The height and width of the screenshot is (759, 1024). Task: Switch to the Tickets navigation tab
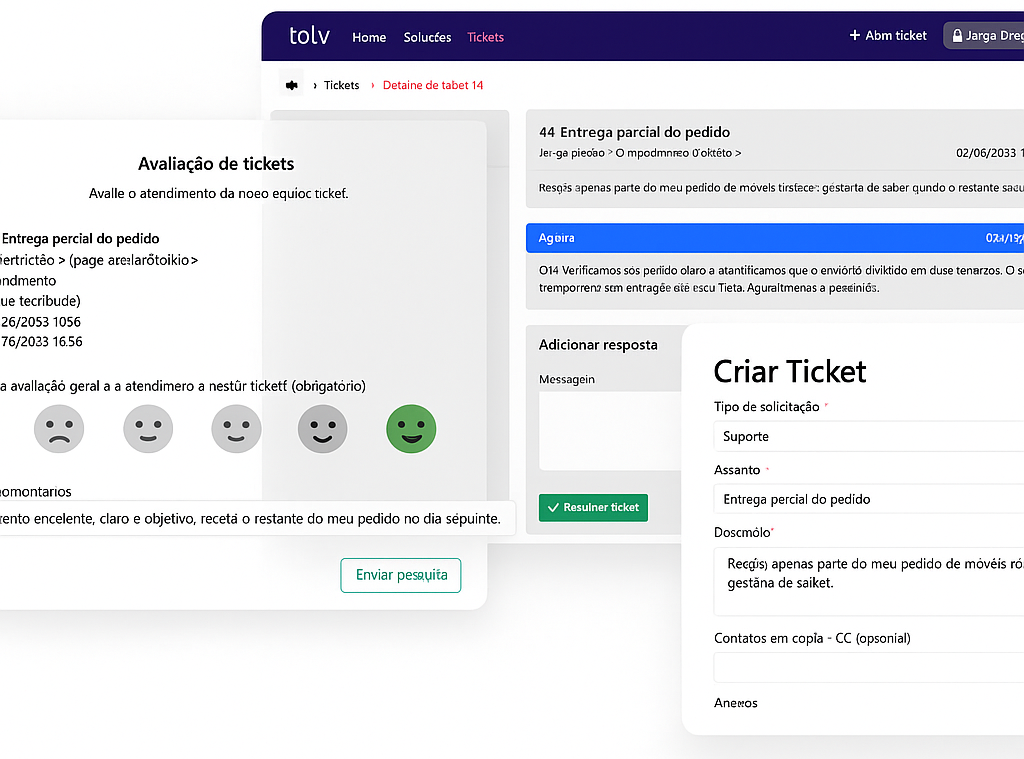click(x=485, y=37)
